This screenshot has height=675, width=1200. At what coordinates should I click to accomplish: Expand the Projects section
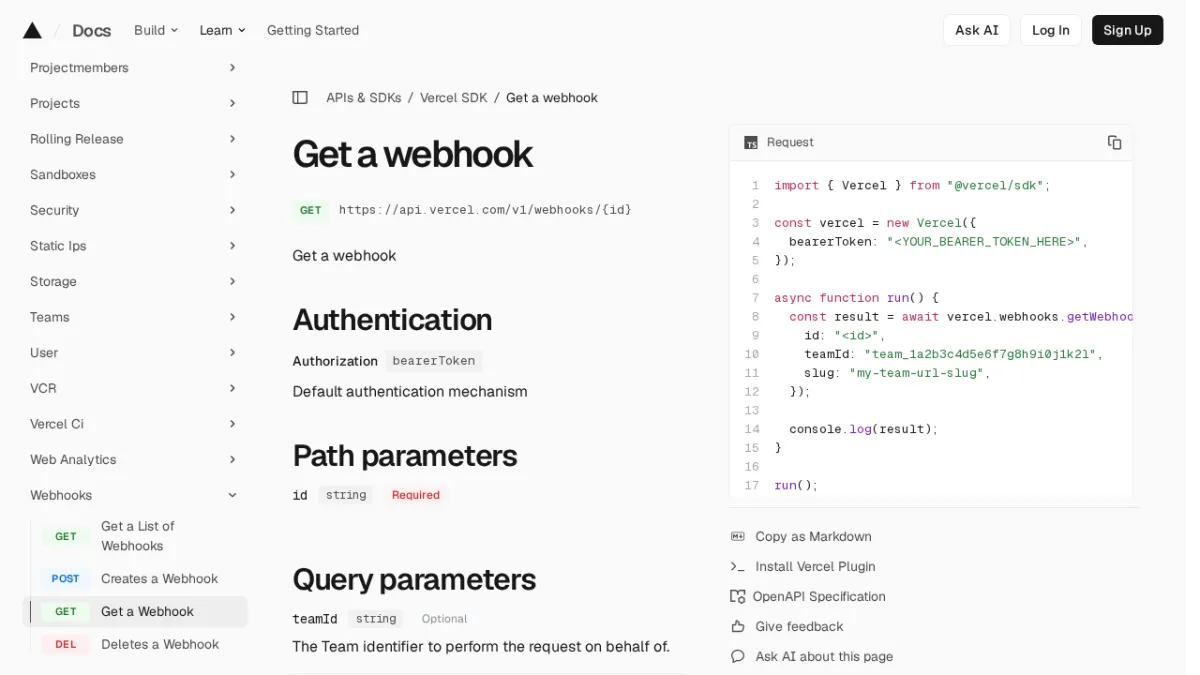pyautogui.click(x=134, y=103)
